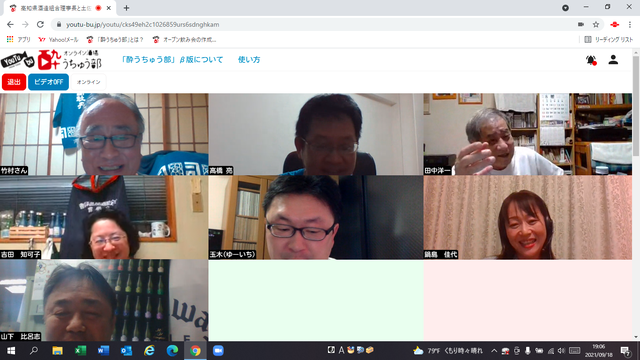
Task: Open clock showing 19:06 2021/09/18
Action: pos(599,351)
